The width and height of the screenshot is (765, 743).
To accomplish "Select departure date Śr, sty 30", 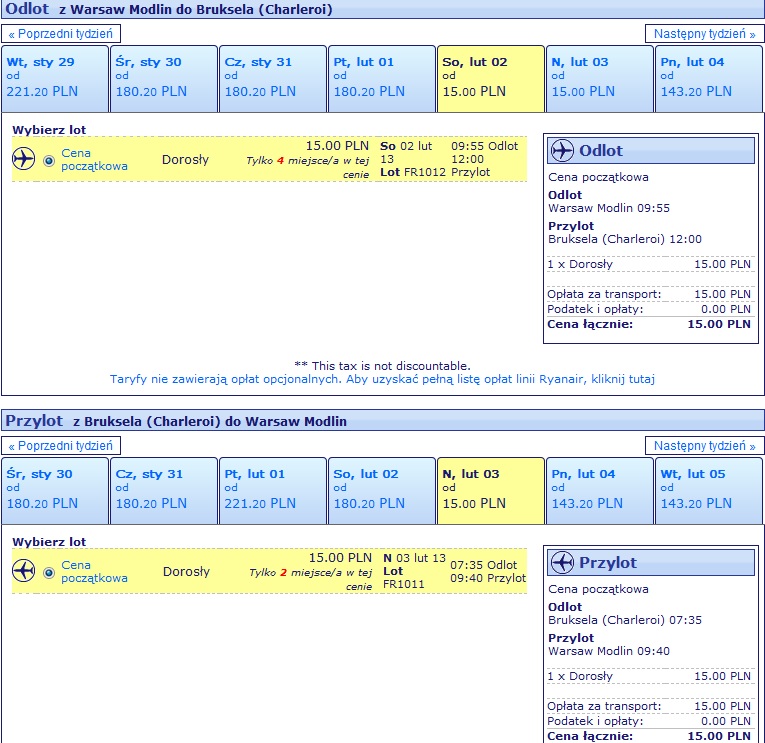I will coord(164,79).
